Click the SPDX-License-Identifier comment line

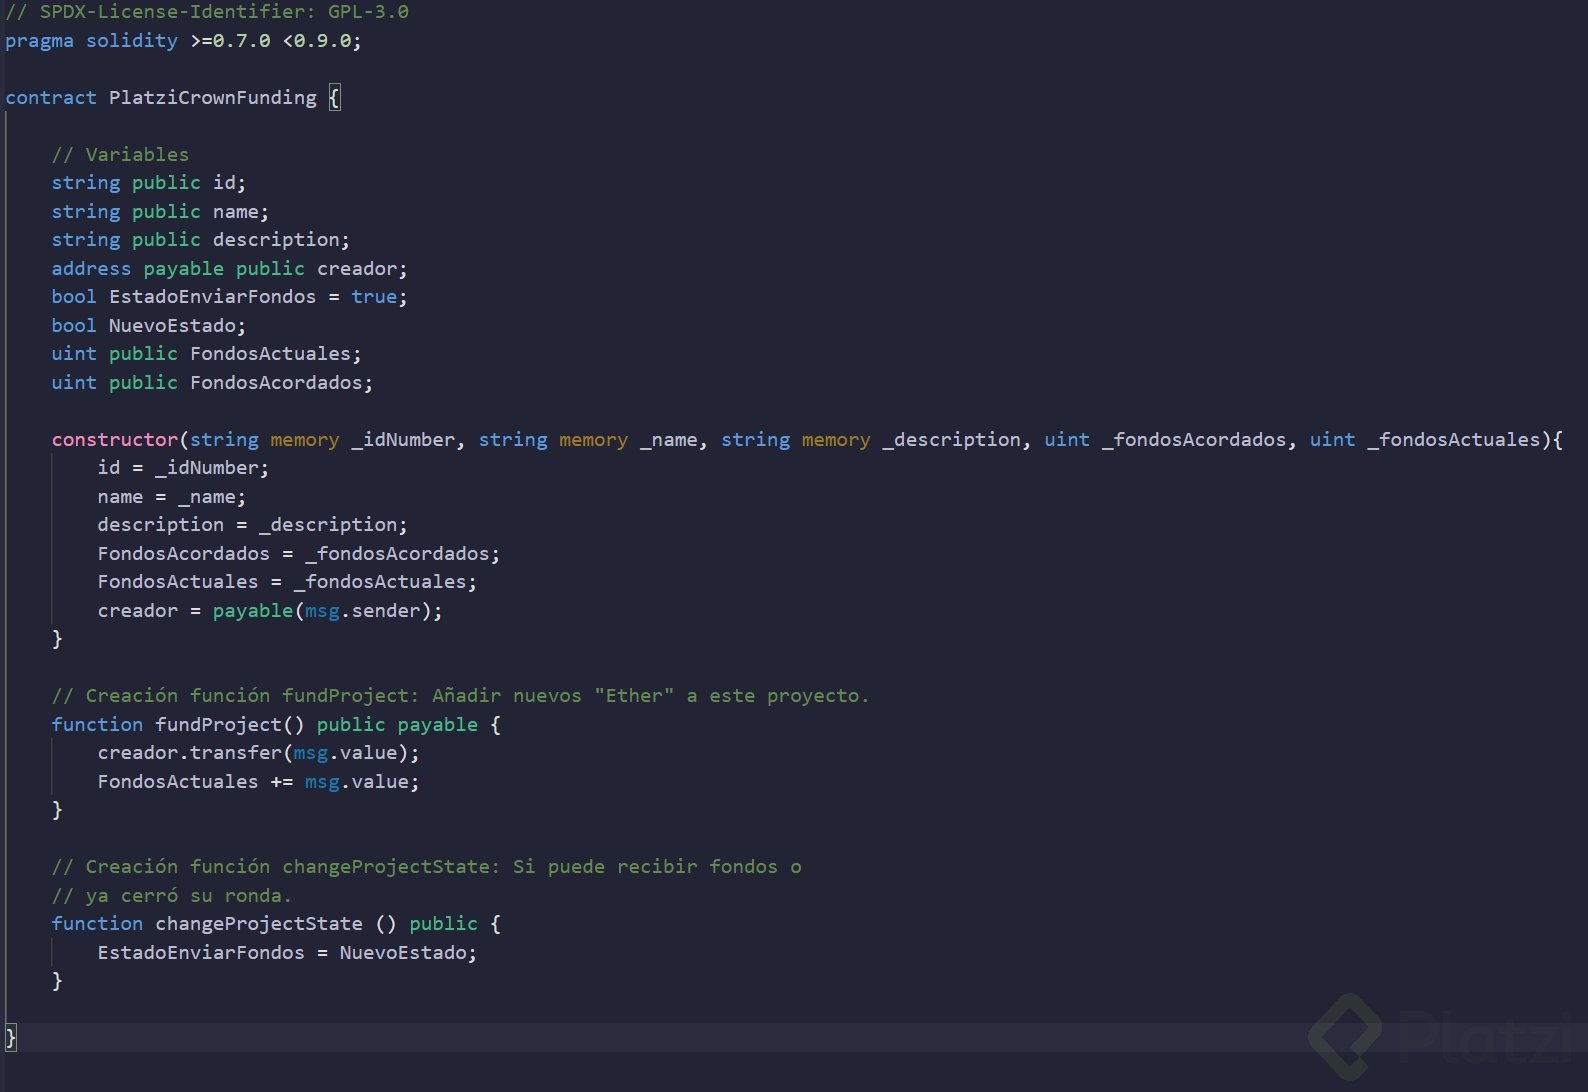tap(207, 12)
